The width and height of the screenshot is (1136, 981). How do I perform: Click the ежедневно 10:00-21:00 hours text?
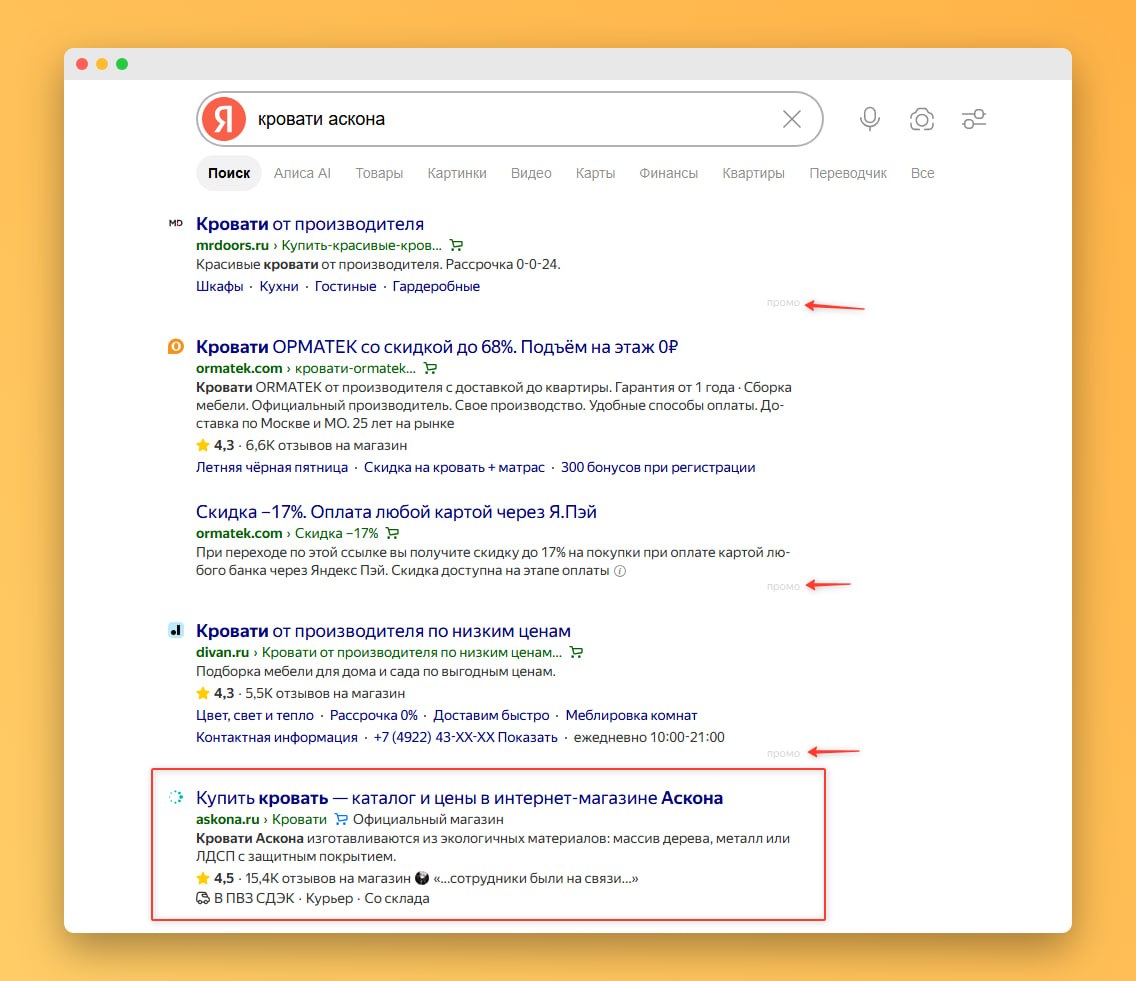click(649, 738)
